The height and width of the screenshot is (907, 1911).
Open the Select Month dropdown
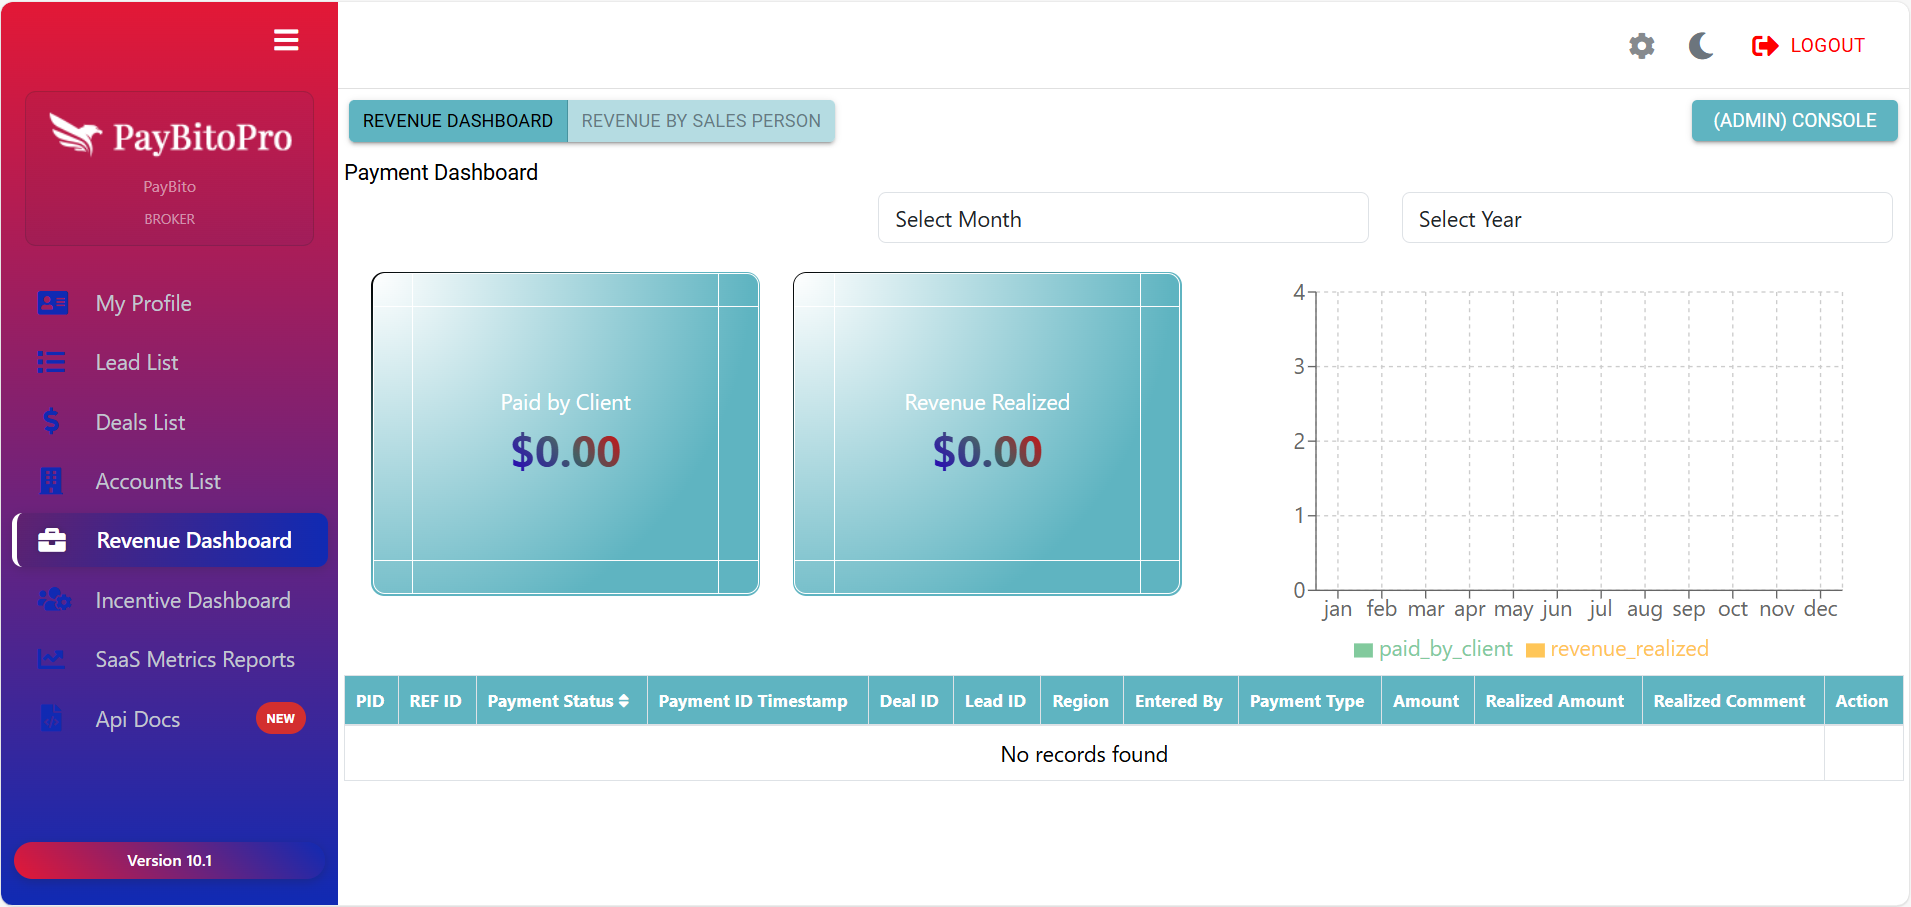click(1122, 219)
